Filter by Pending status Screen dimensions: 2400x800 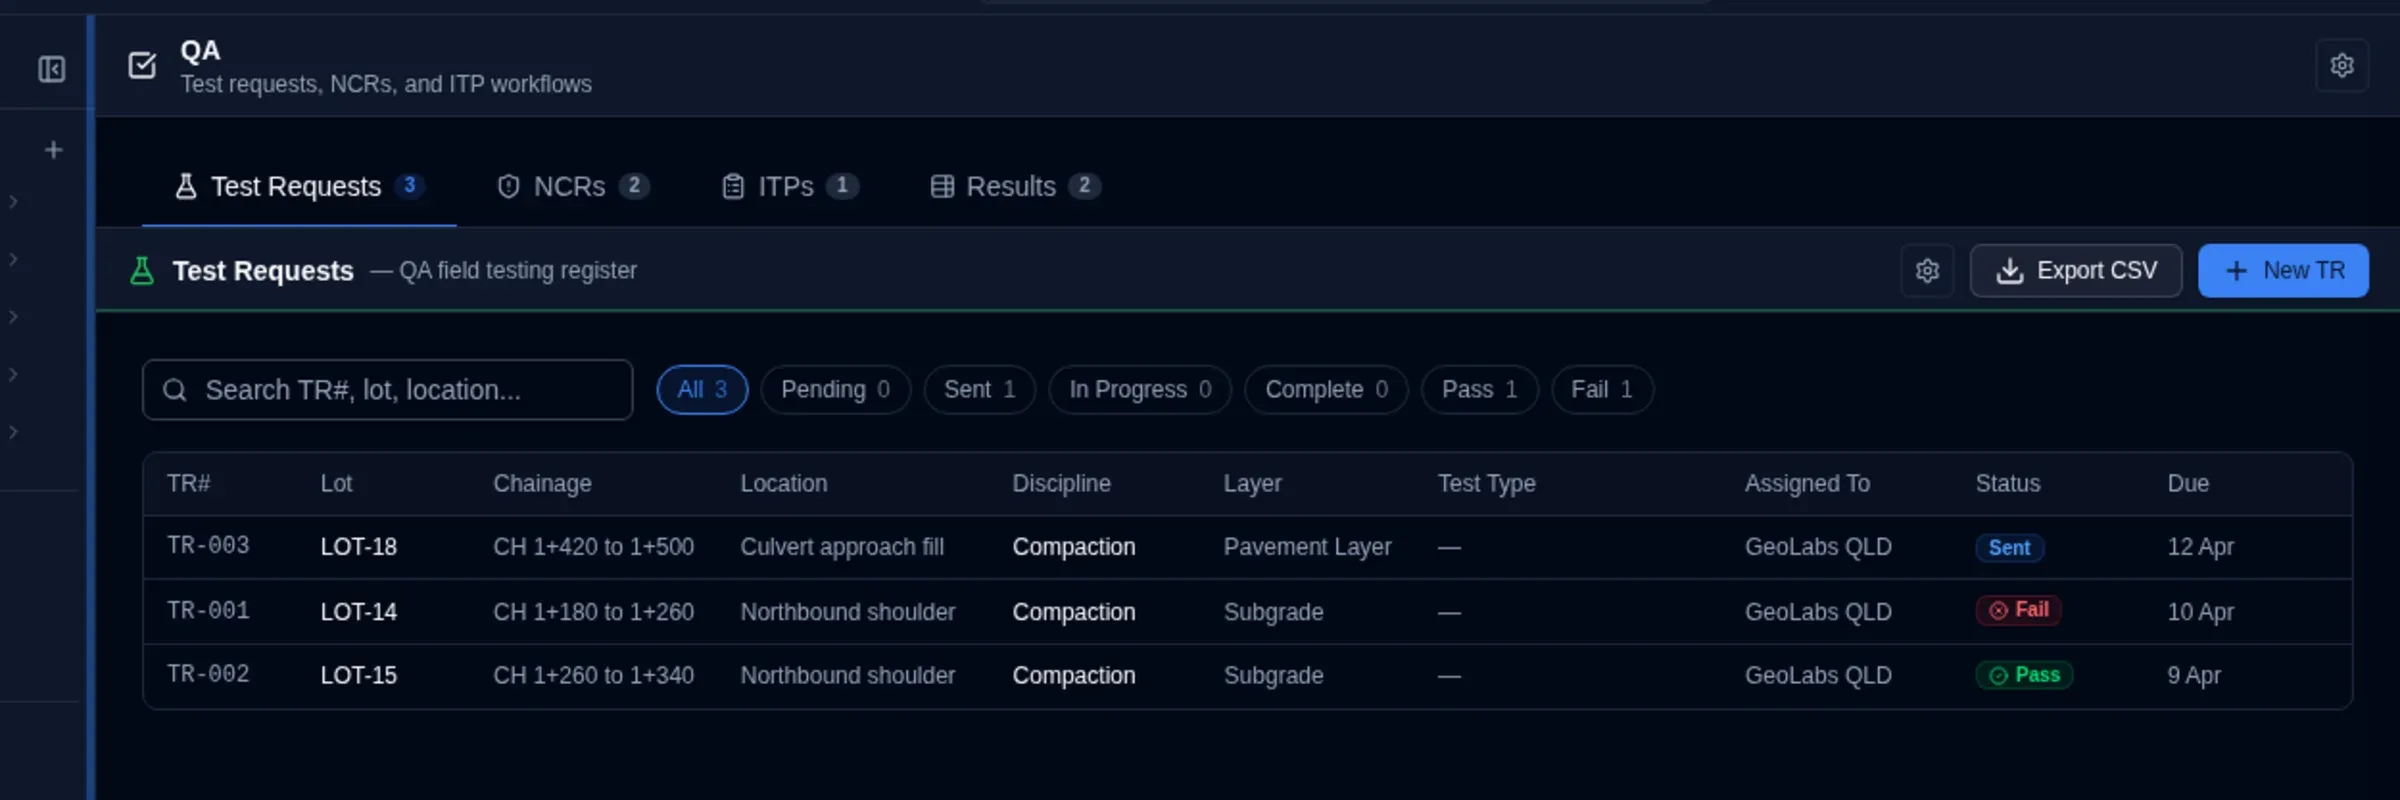836,390
